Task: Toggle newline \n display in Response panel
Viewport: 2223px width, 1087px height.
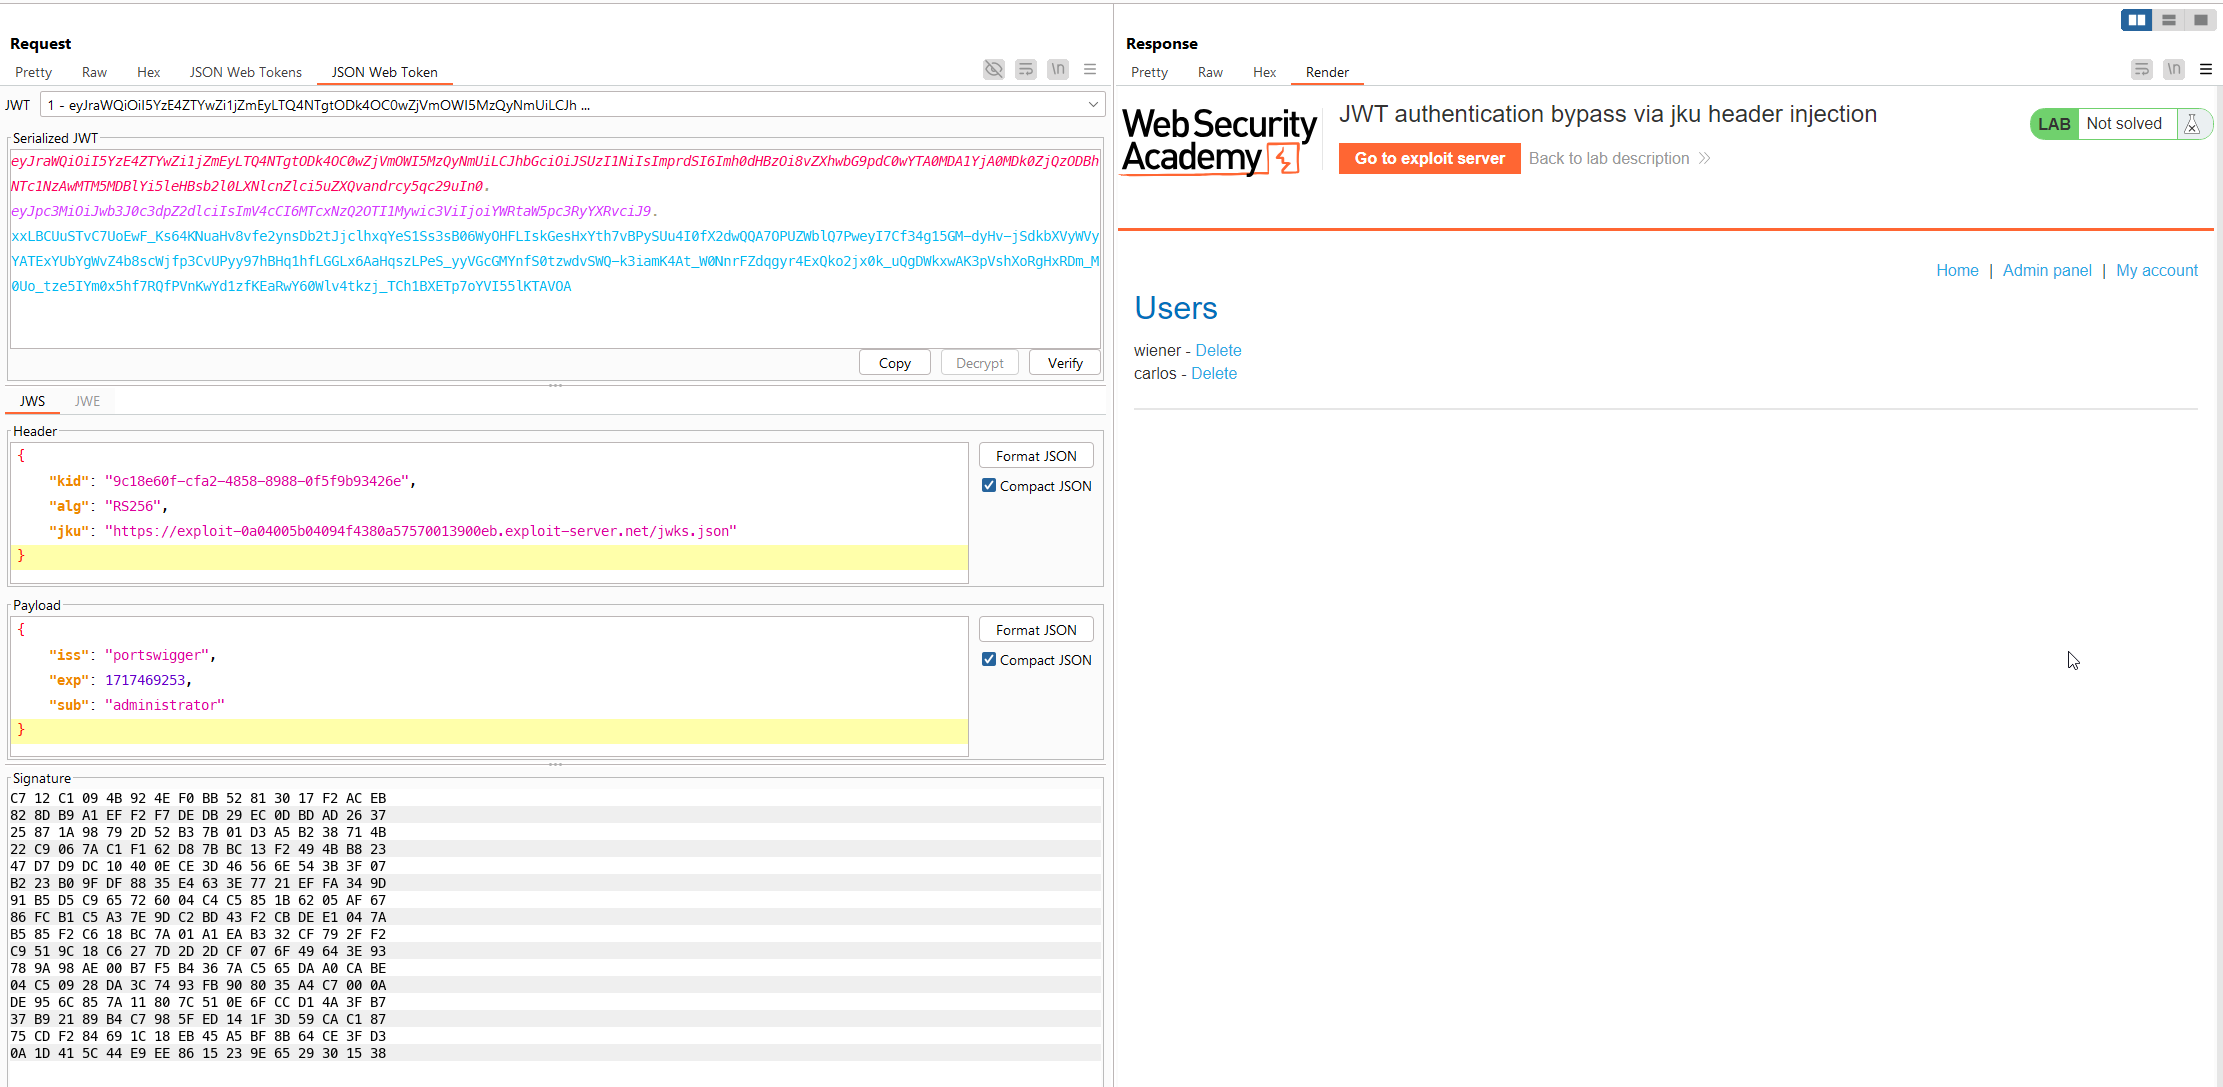Action: click(x=2173, y=69)
